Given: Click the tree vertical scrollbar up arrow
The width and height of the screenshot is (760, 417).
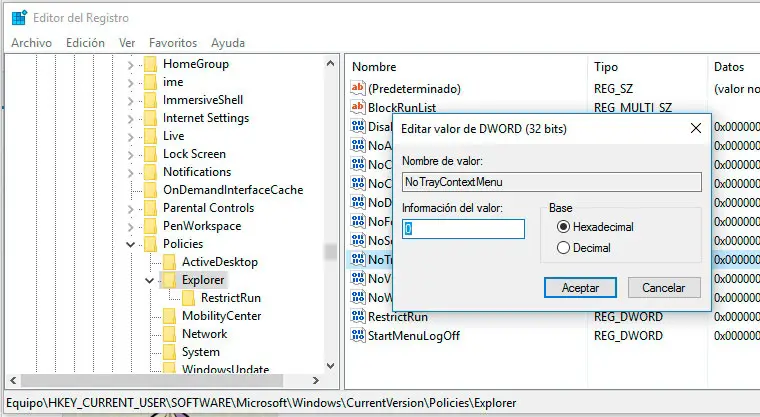Looking at the screenshot, I should coord(331,64).
